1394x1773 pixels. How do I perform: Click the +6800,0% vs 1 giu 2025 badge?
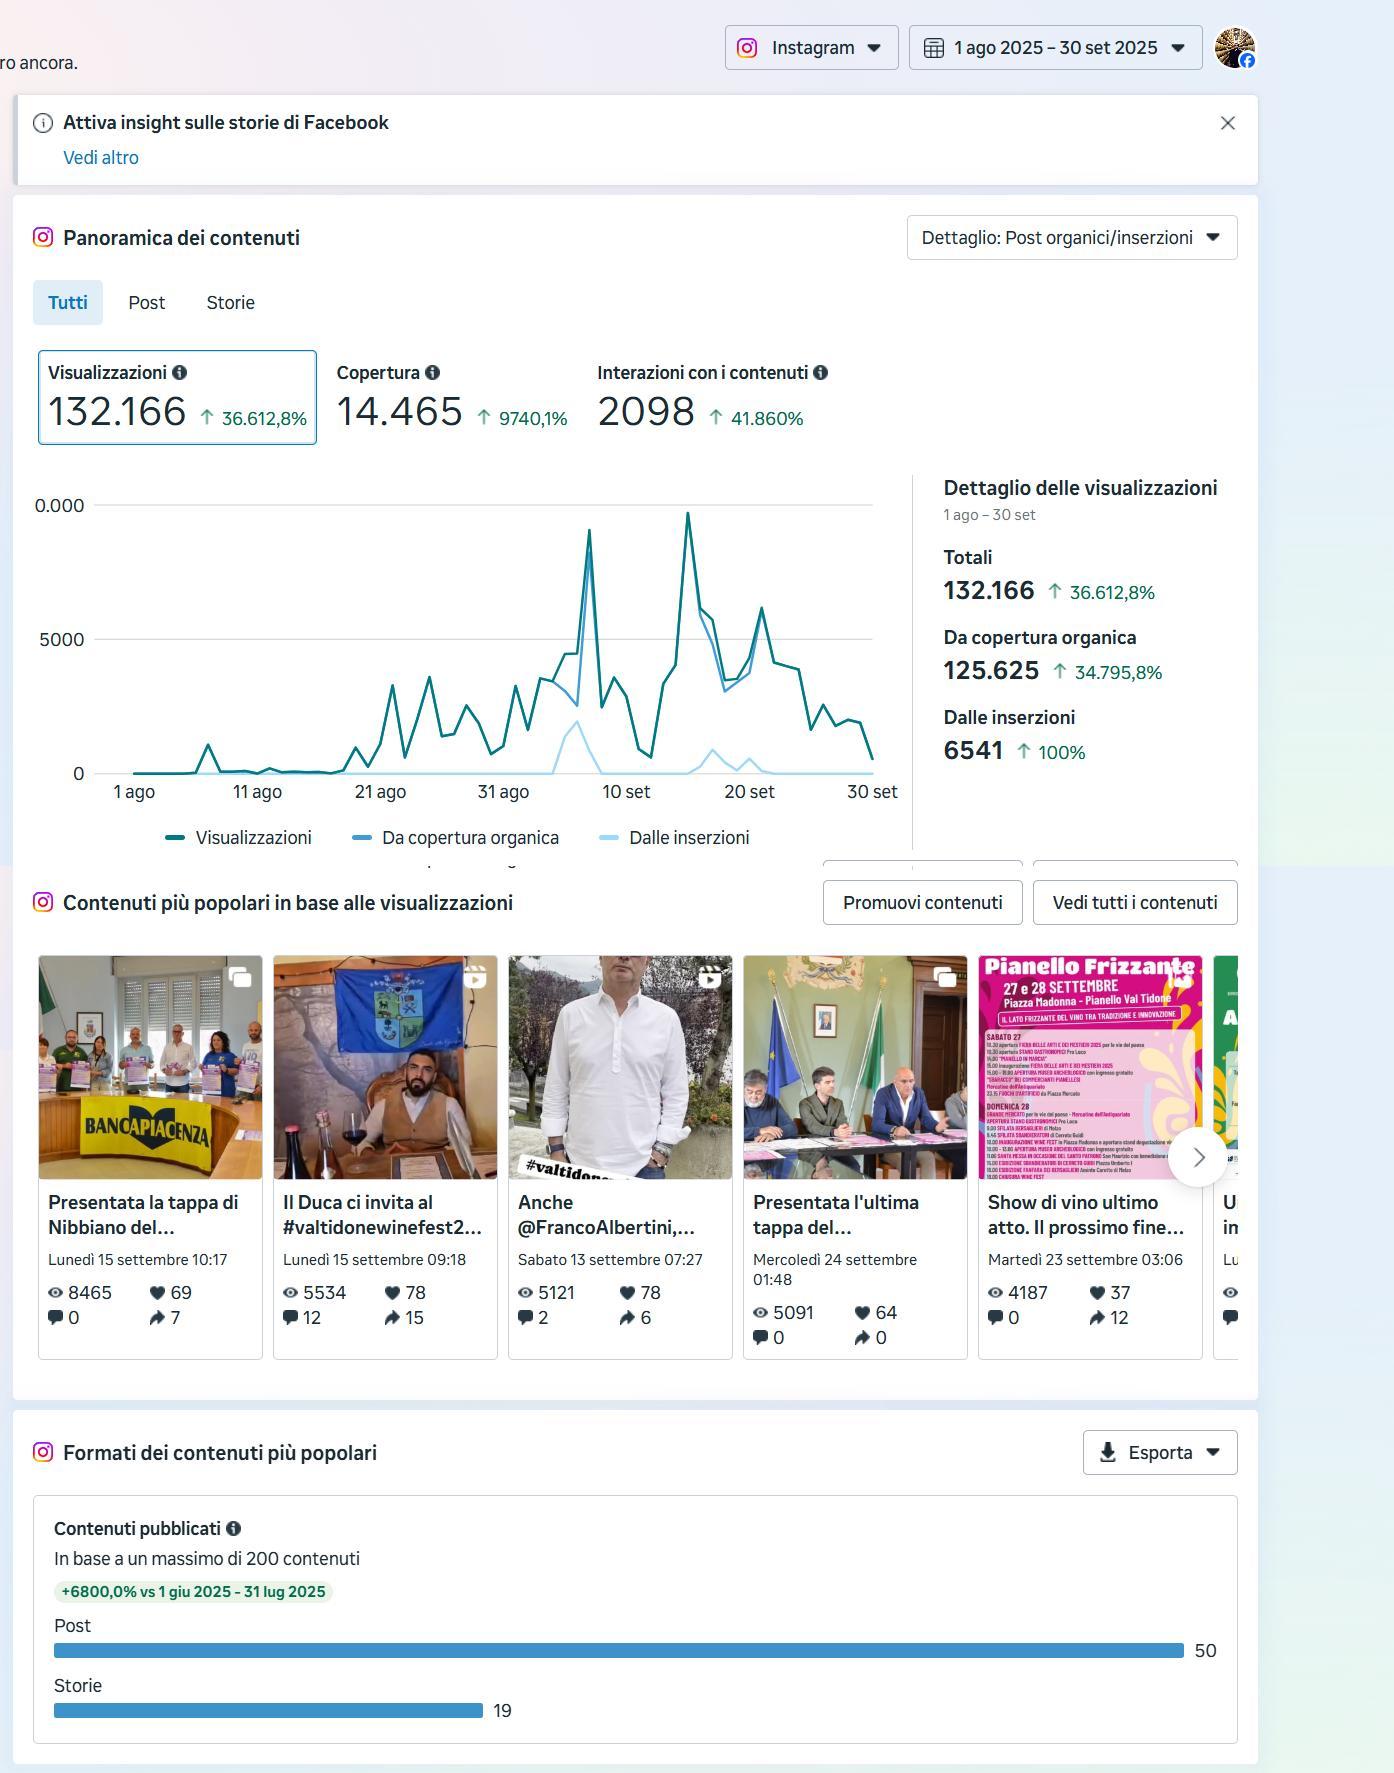pos(193,1592)
